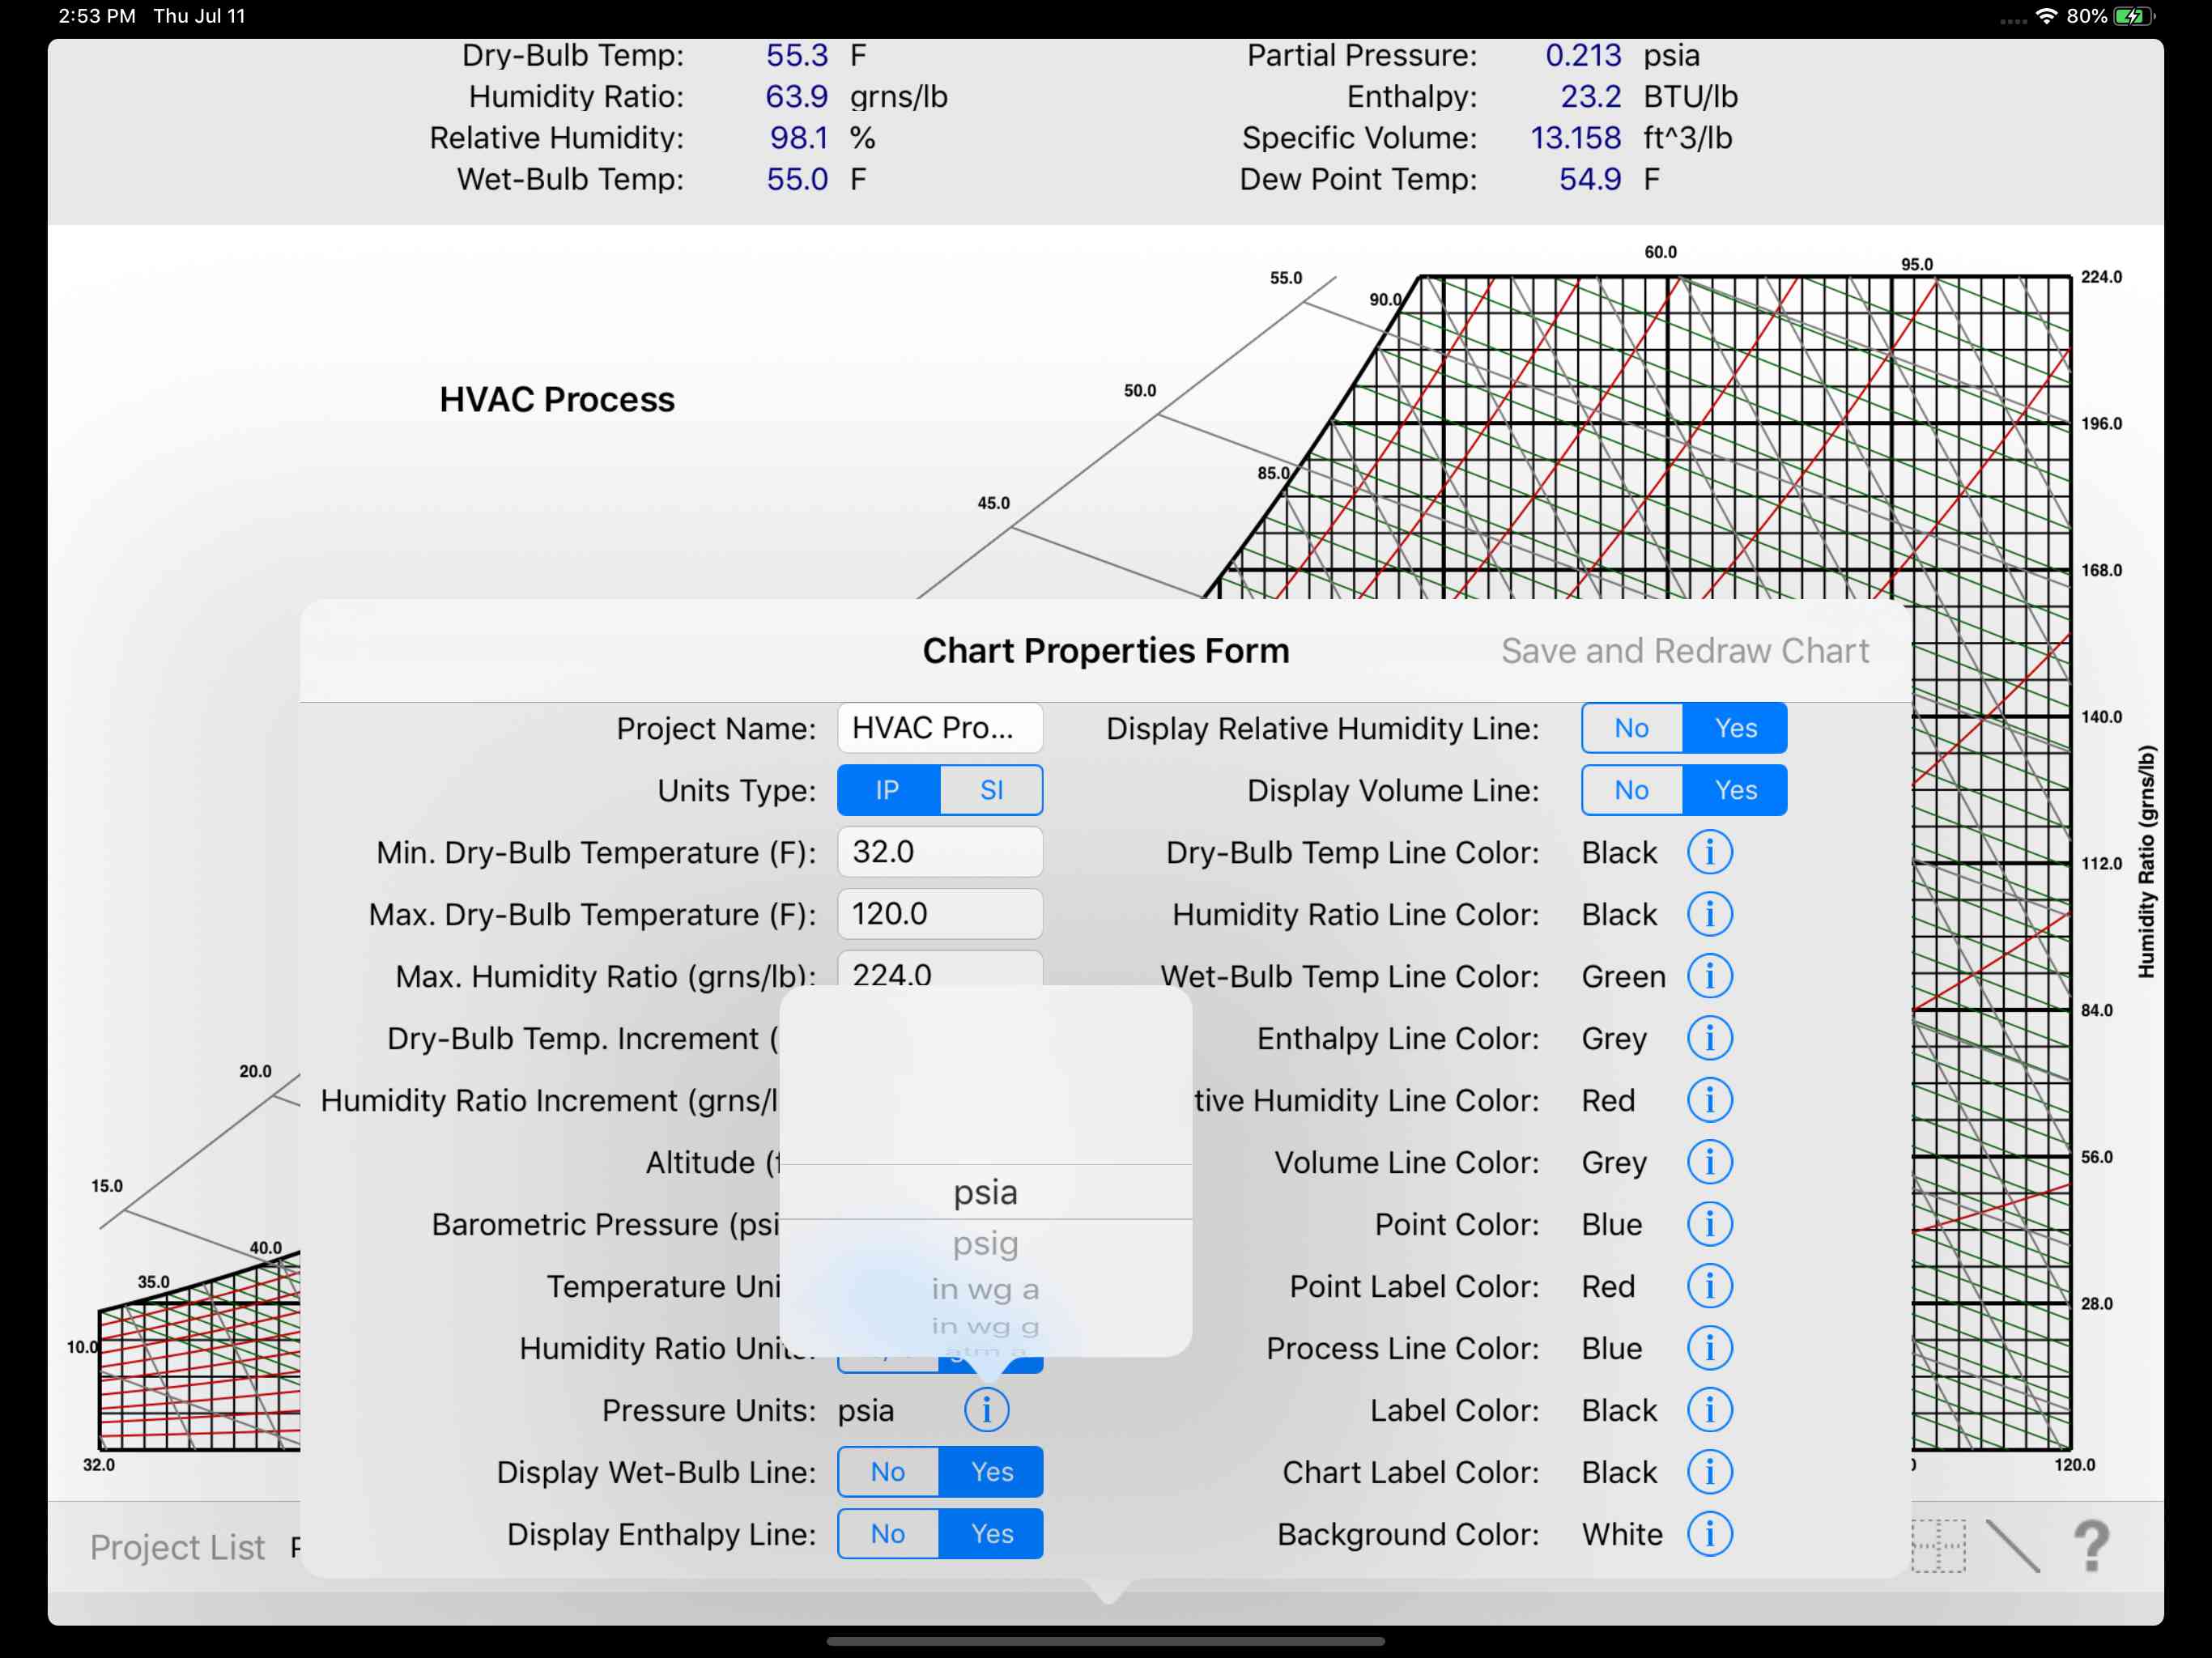The height and width of the screenshot is (1658, 2212).
Task: Choose 'in wg a' in pressure picker
Action: tap(986, 1289)
